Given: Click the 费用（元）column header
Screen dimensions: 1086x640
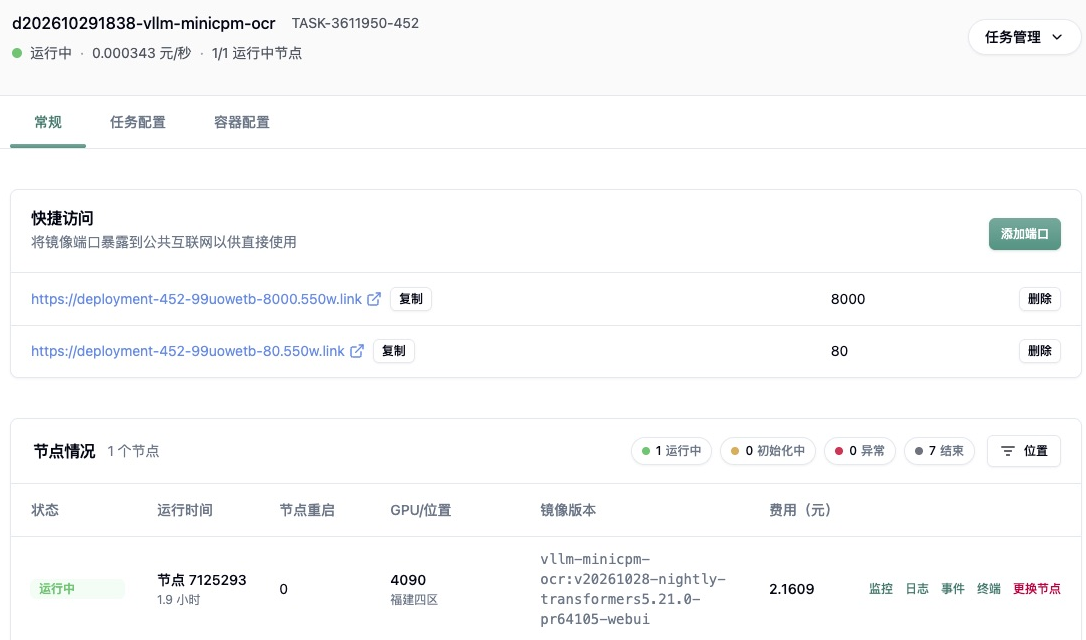Looking at the screenshot, I should pos(800,510).
